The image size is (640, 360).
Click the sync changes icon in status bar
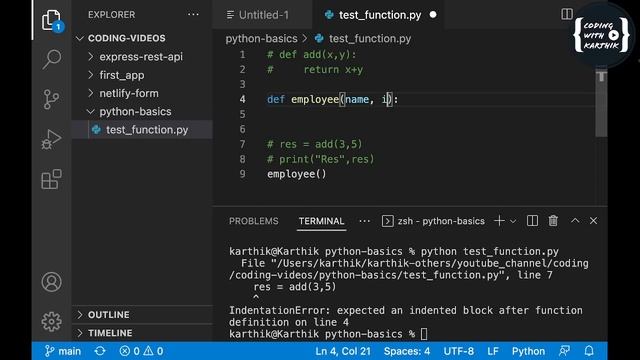coord(100,351)
